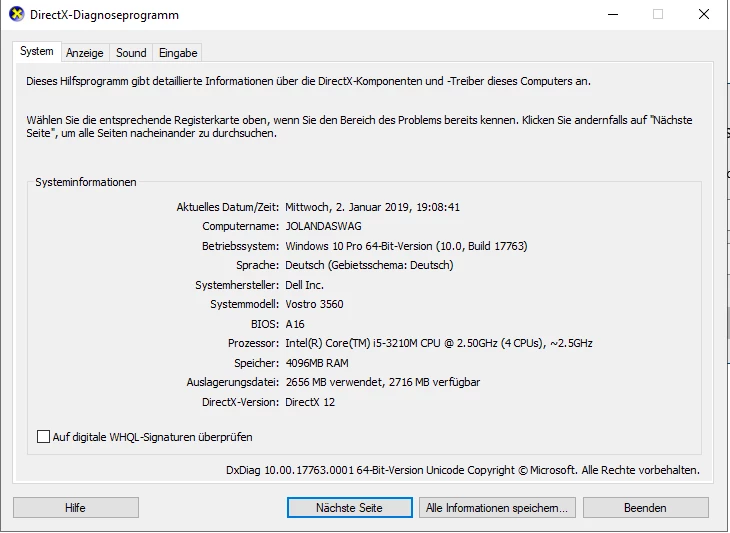Go to Nächste Seite
This screenshot has height=533, width=730.
[x=350, y=507]
